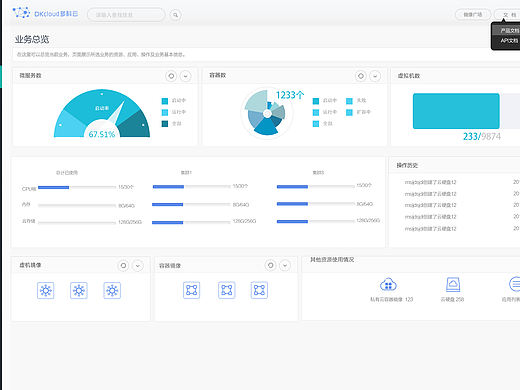Refresh the 微服务数 panel
The width and height of the screenshot is (520, 390).
171,76
